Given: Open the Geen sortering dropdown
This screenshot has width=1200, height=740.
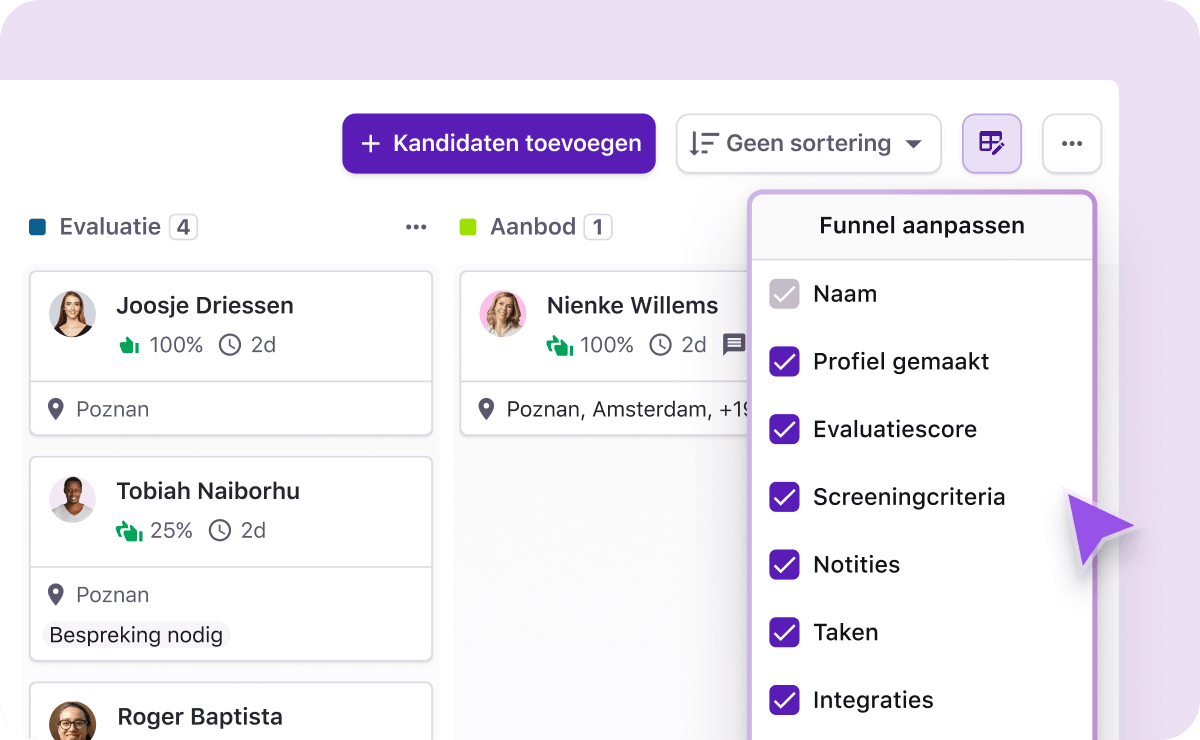Looking at the screenshot, I should click(x=808, y=143).
